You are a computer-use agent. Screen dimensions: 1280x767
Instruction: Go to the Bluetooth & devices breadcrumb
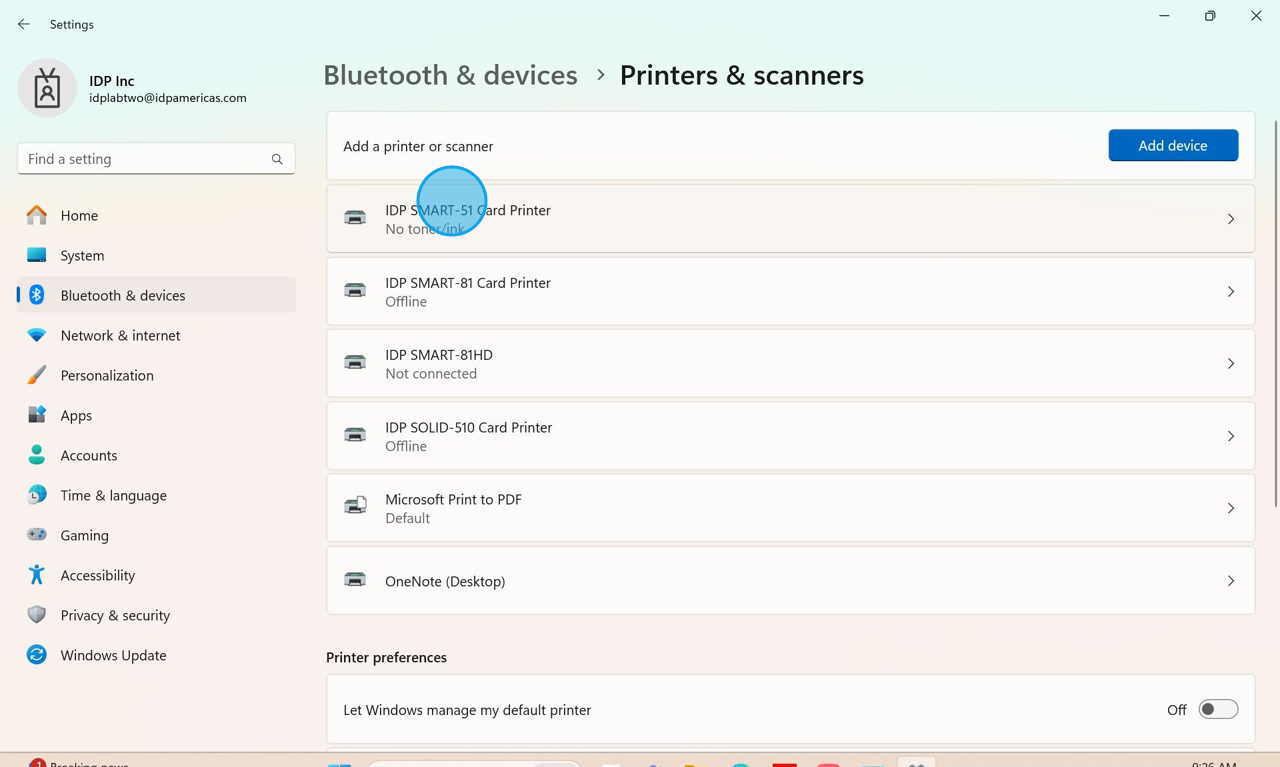pyautogui.click(x=450, y=75)
